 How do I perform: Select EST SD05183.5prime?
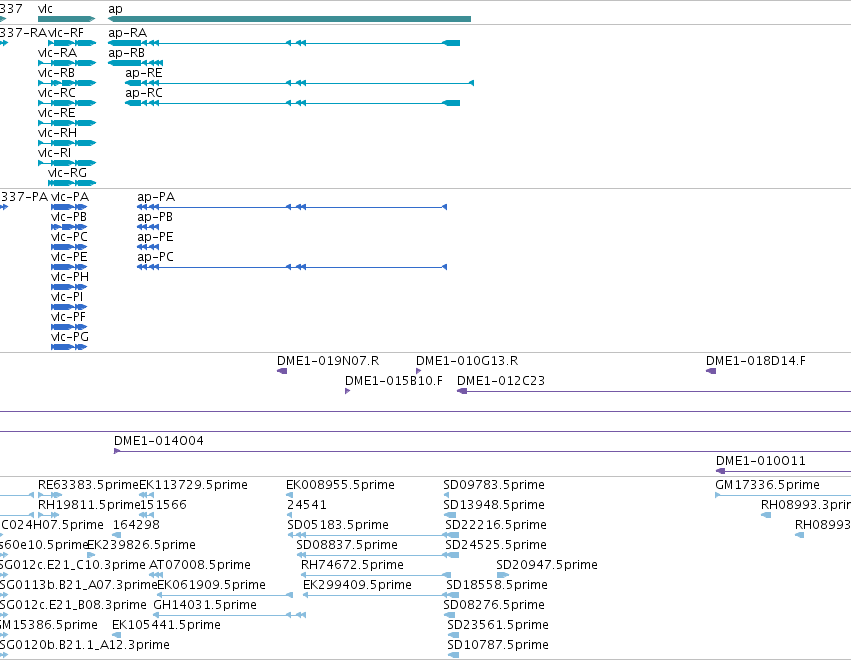338,525
